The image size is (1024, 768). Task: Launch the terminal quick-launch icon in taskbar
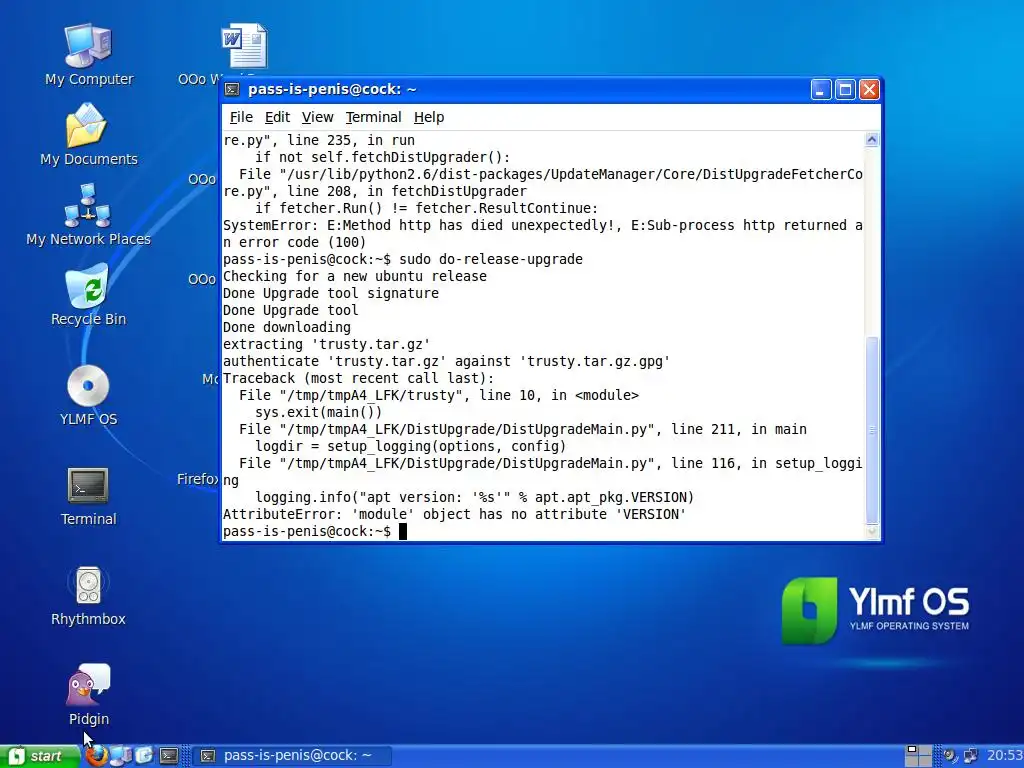click(169, 756)
